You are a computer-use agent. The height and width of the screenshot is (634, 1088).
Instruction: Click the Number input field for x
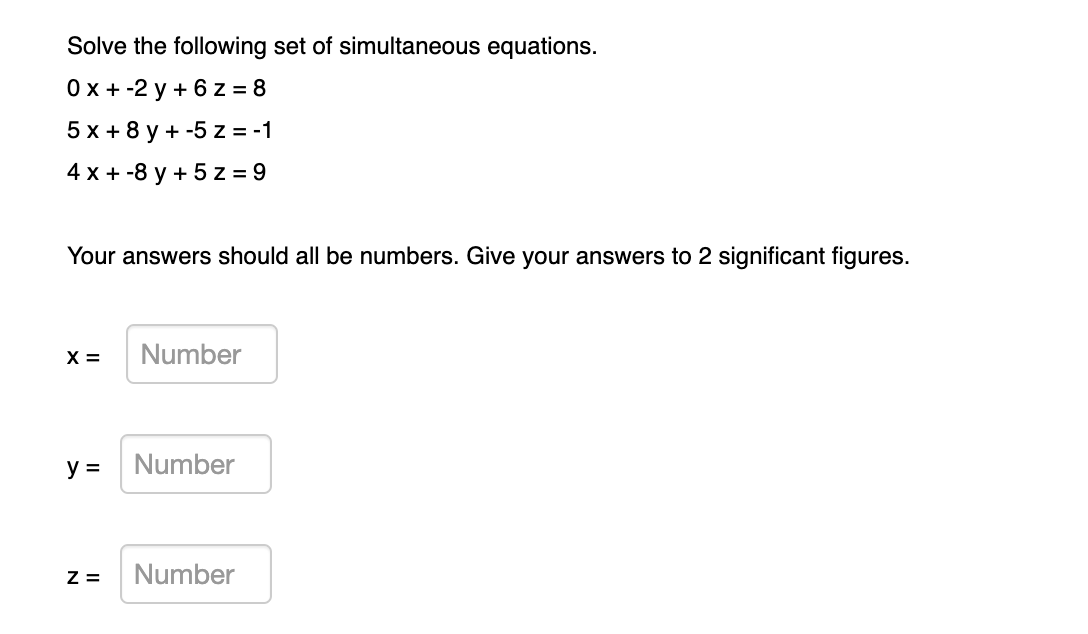coord(201,354)
